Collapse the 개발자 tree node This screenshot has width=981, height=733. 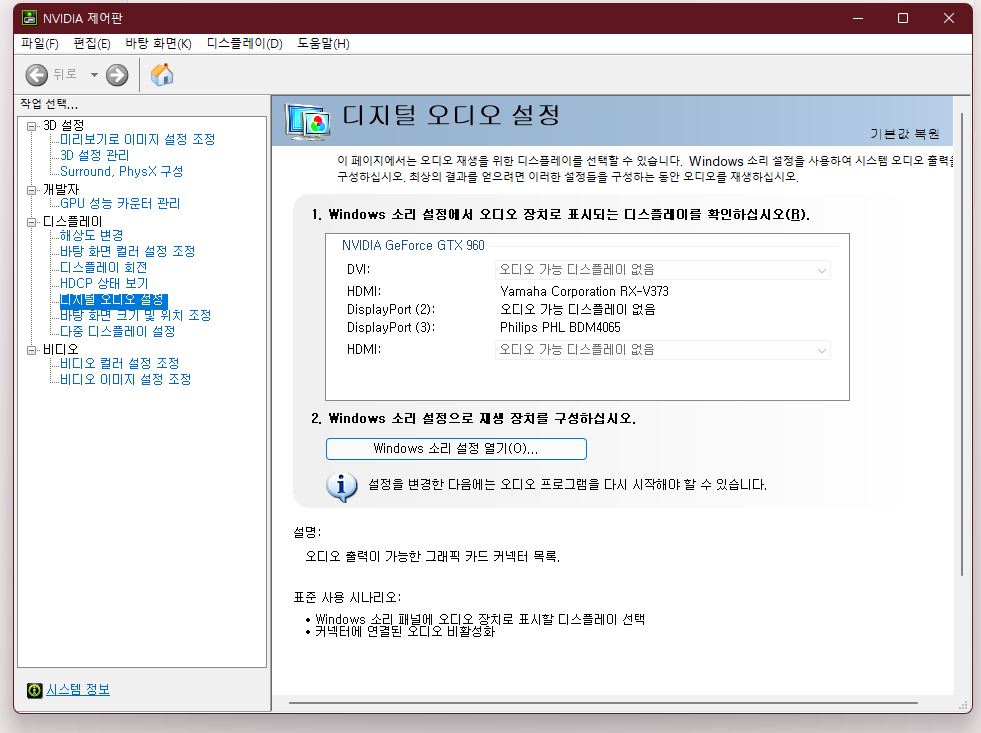pos(31,190)
